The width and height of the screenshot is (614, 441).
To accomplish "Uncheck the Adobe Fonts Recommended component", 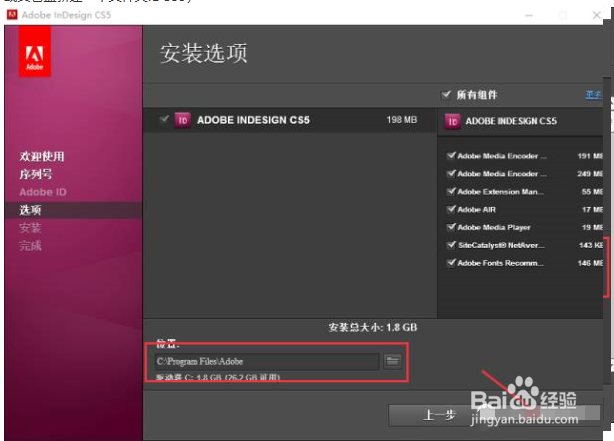I will click(451, 262).
